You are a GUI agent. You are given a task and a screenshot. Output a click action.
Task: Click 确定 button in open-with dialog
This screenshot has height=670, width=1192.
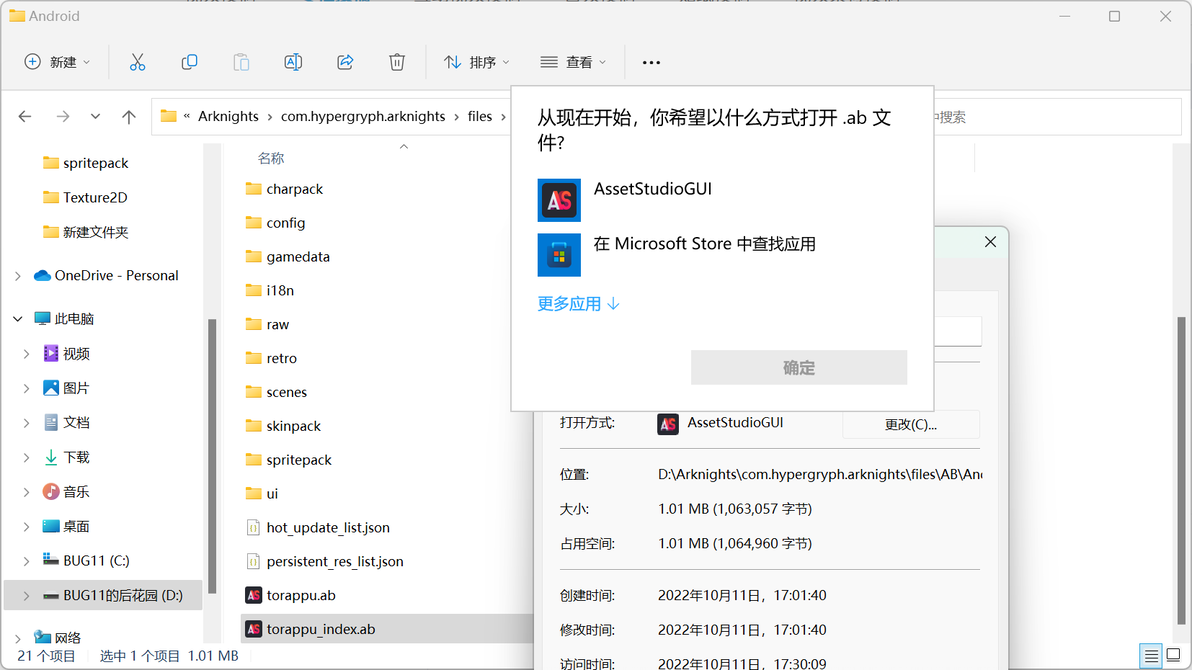(799, 368)
